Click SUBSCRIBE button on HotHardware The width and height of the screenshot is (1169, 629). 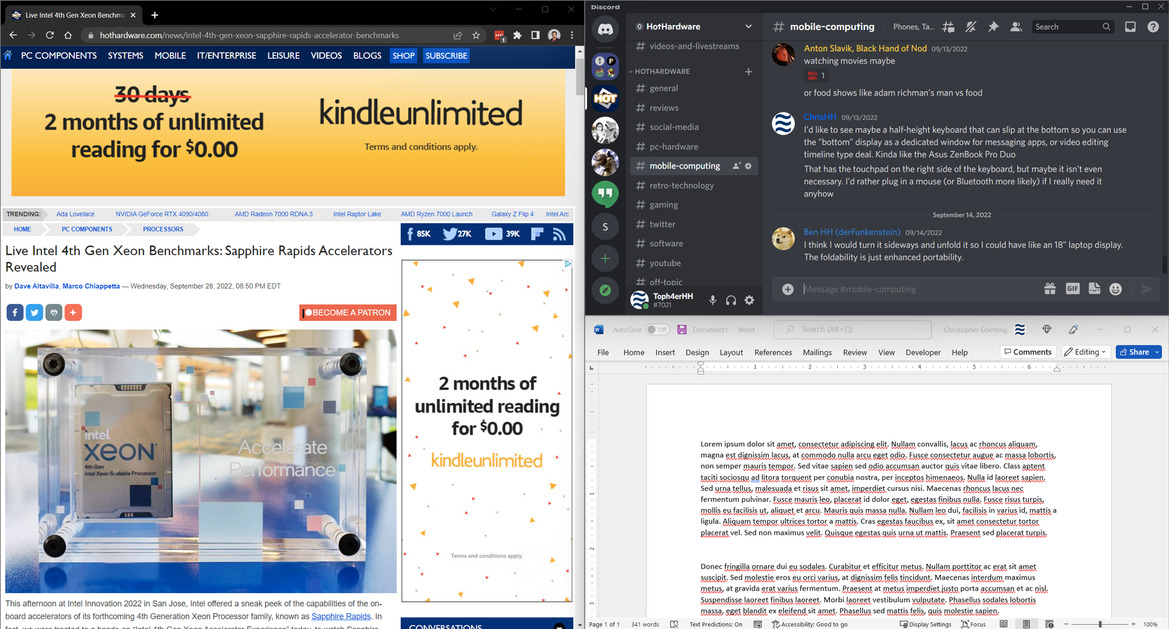point(446,56)
